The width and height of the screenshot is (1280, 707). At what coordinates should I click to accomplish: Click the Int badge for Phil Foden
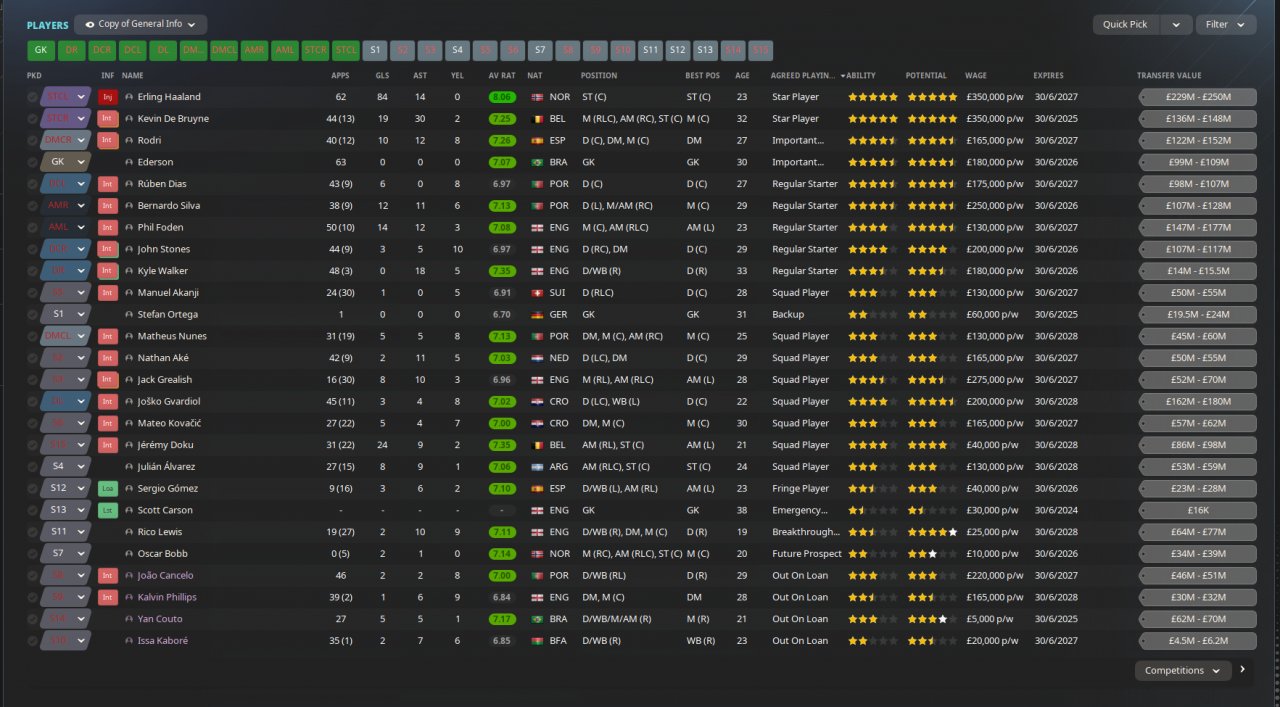108,228
